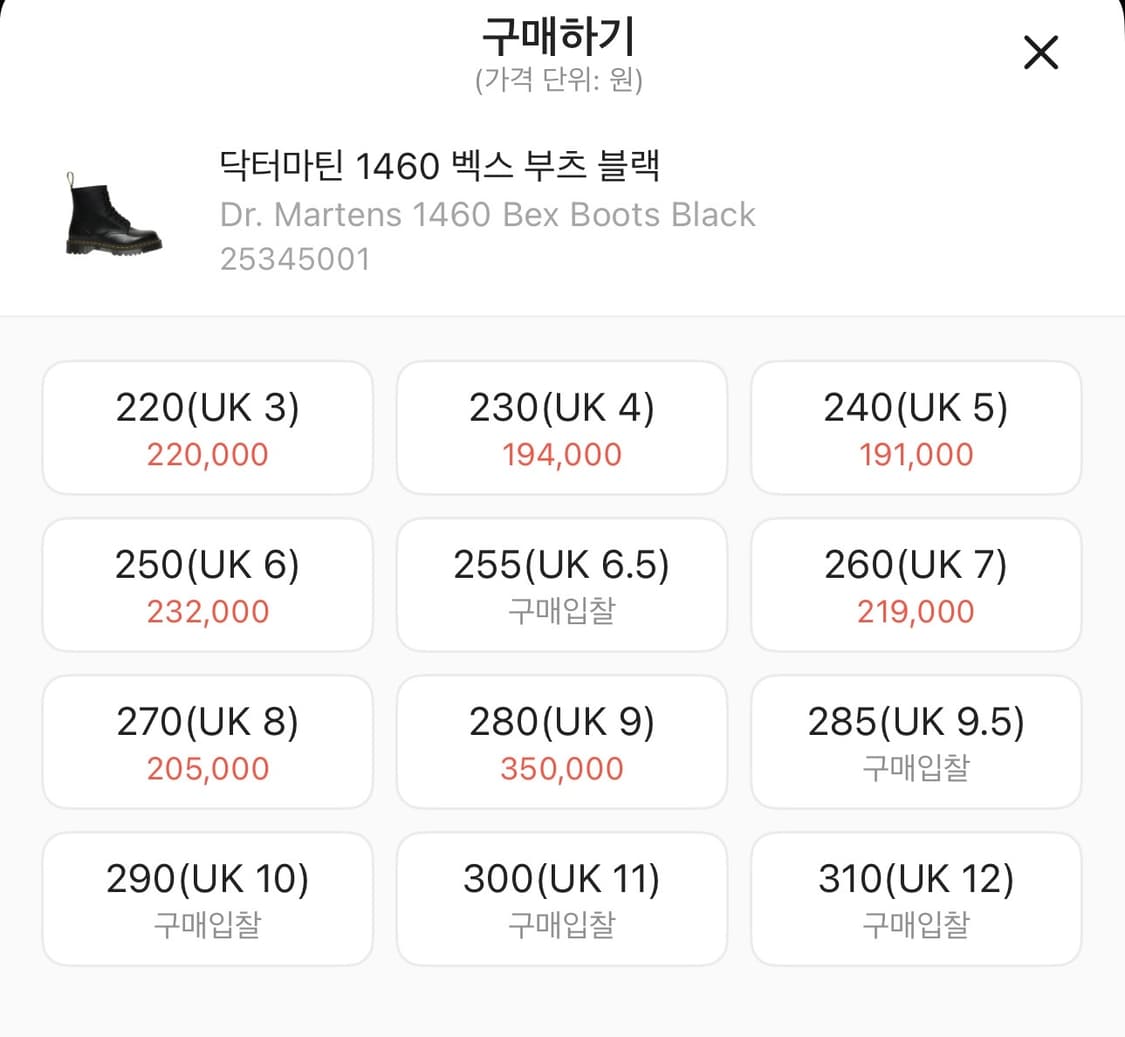The width and height of the screenshot is (1125, 1037).
Task: Select size 280(UK 9) priced 350,000
Action: (x=561, y=742)
